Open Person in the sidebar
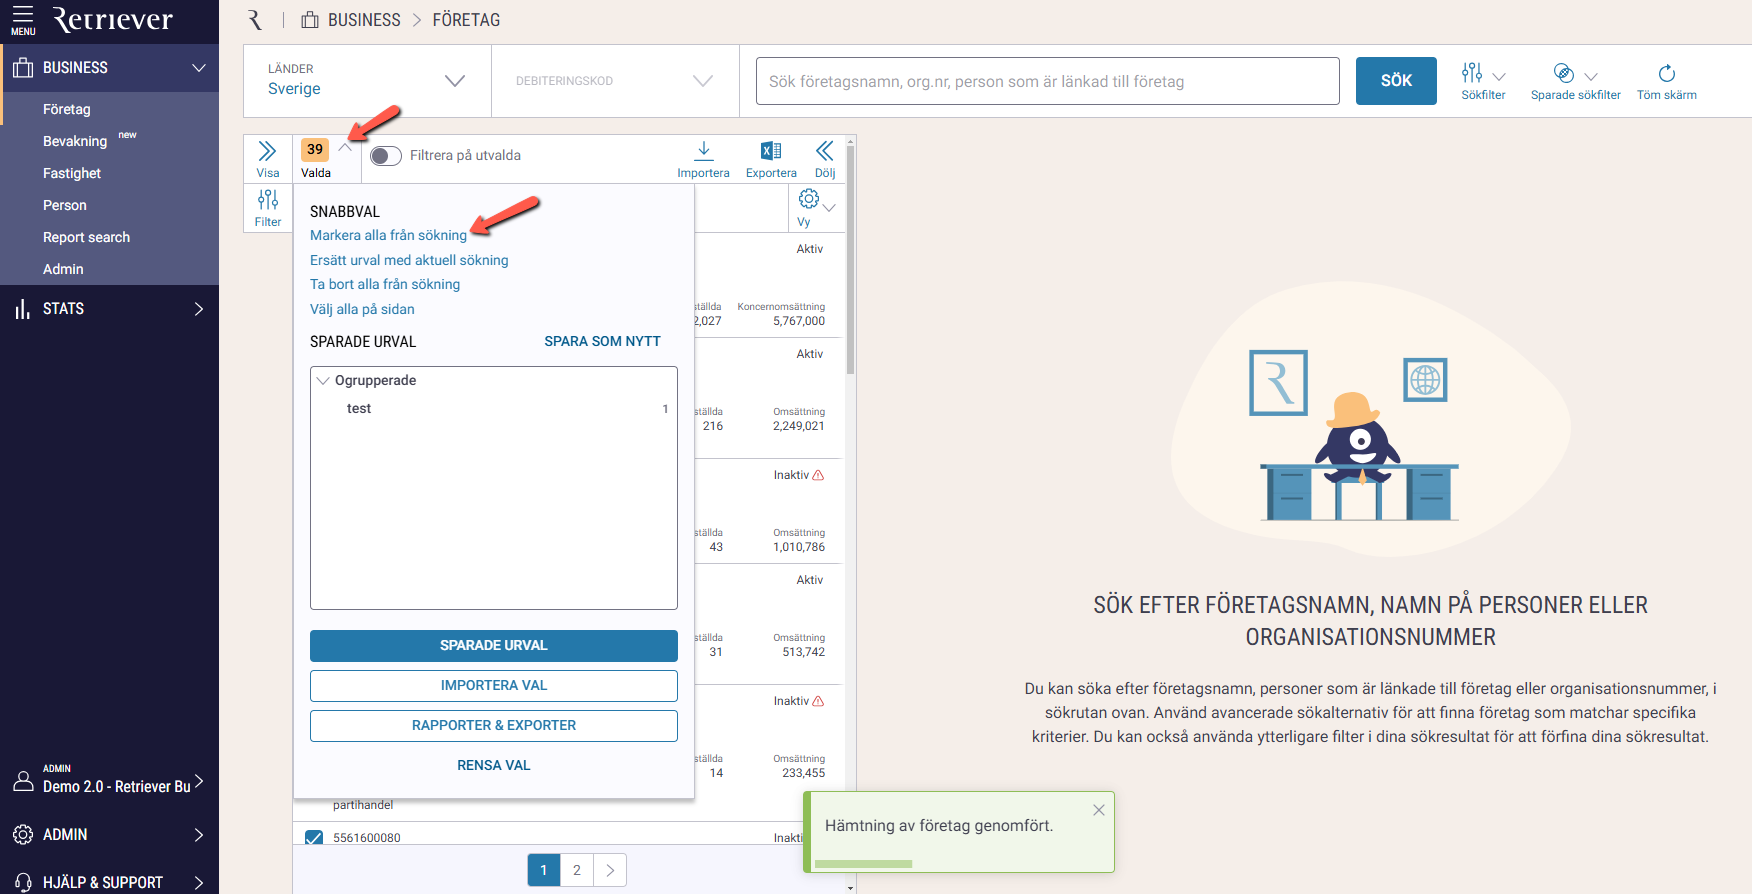This screenshot has height=894, width=1752. [x=65, y=205]
